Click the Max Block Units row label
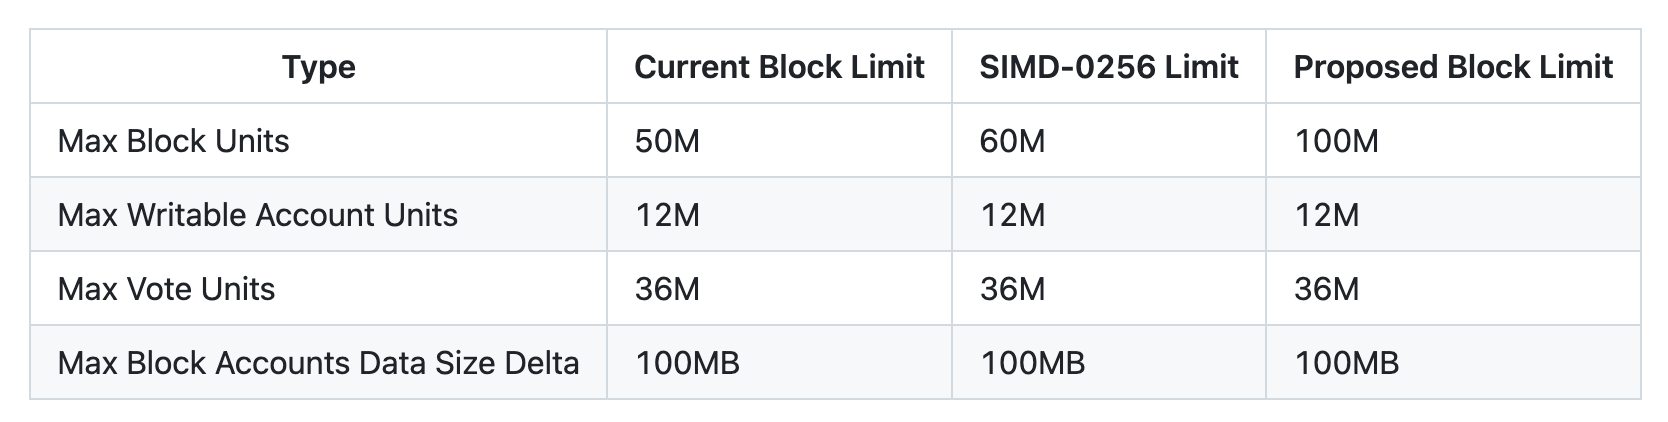This screenshot has height=422, width=1668. pos(174,141)
